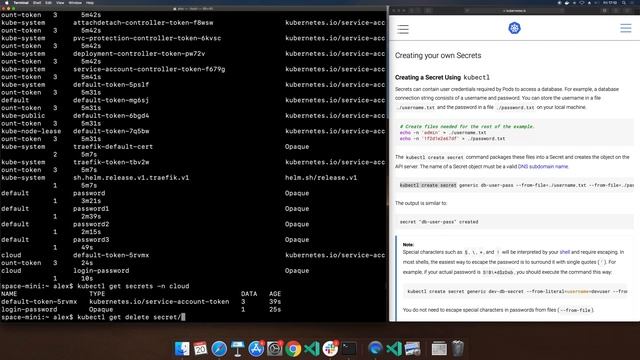Click the echo admin username.txt code line
This screenshot has width=640, height=360.
point(443,133)
